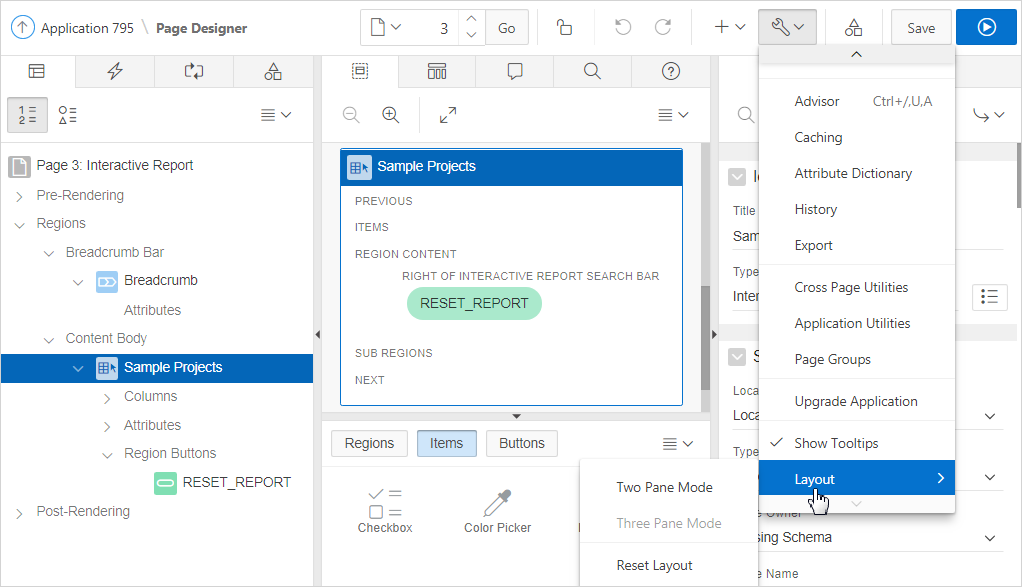
Task: Click the Undo icon
Action: tap(623, 27)
